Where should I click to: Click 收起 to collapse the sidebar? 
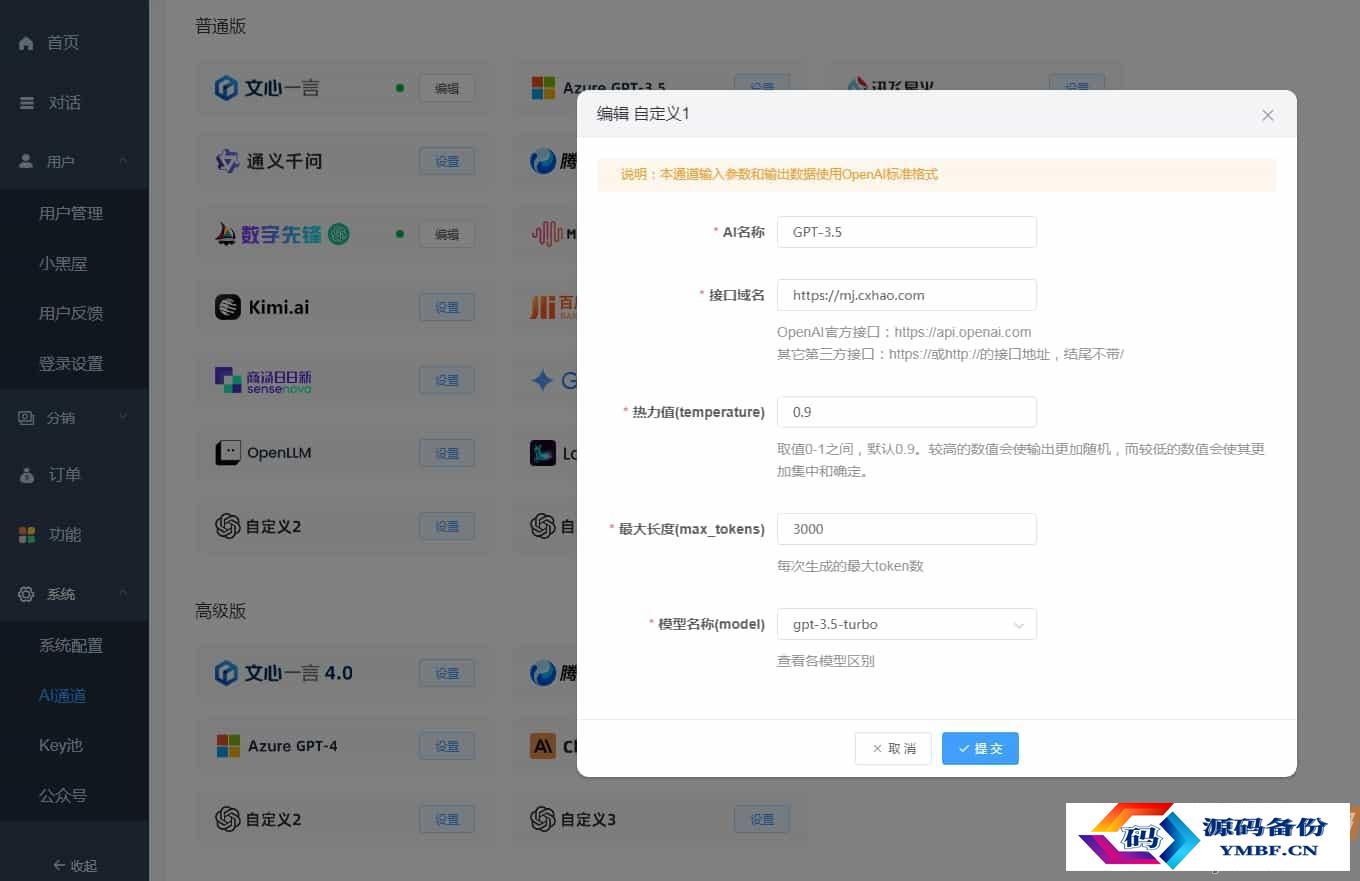coord(75,866)
